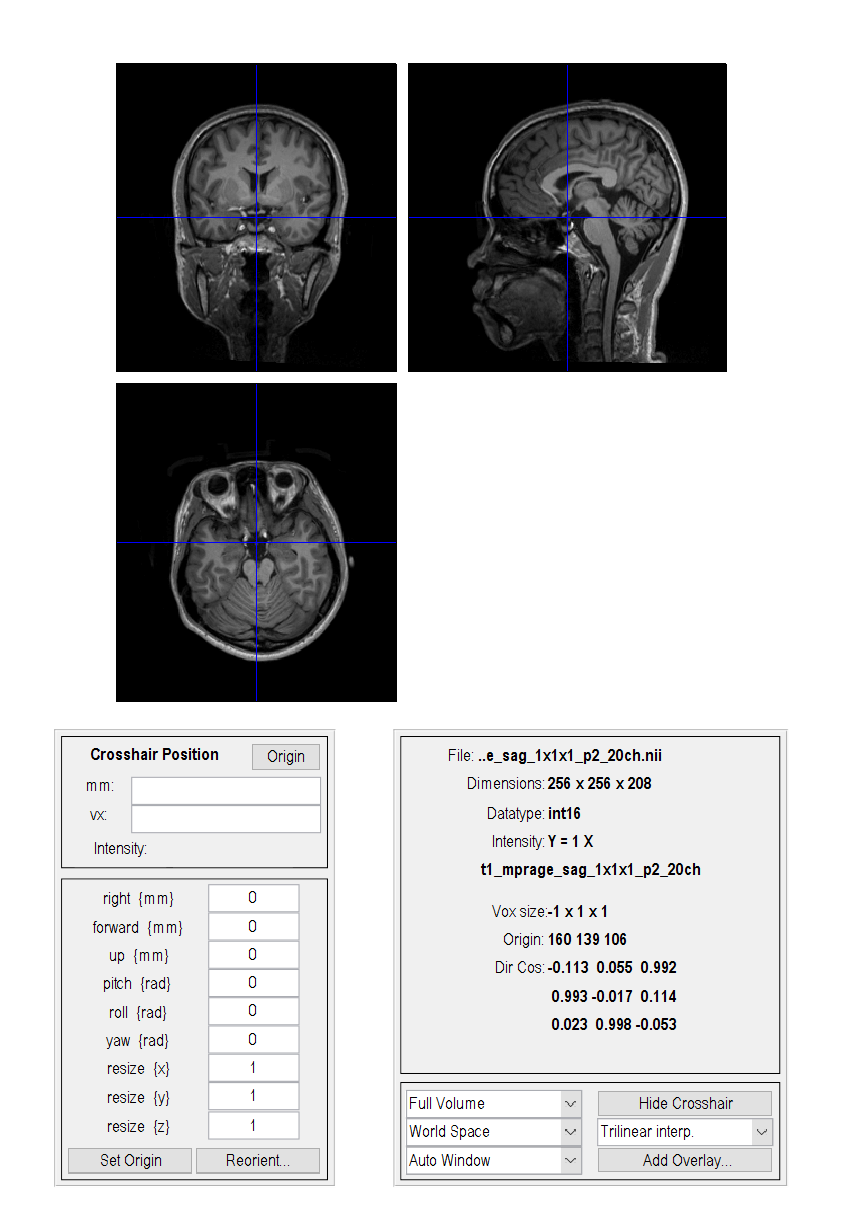Click the sagittal brain view
The width and height of the screenshot is (847, 1221).
(567, 217)
